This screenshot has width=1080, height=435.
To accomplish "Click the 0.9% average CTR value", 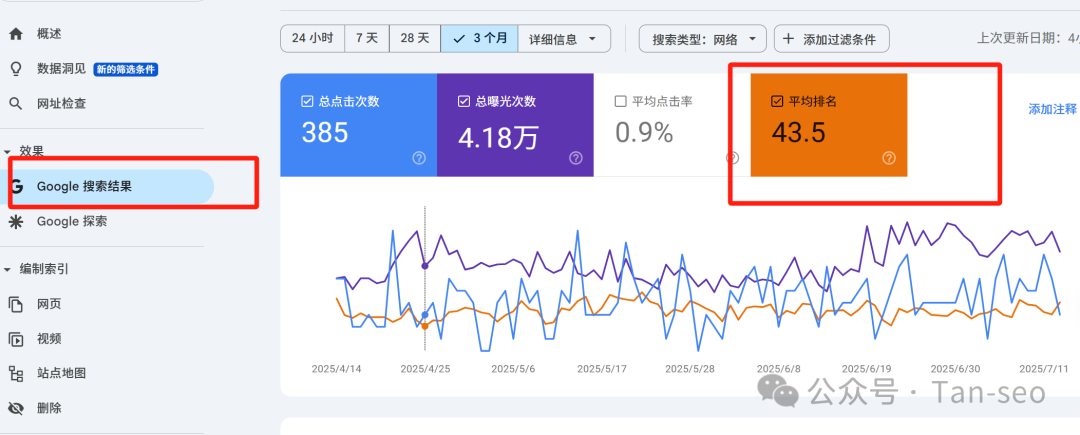I will [x=644, y=132].
